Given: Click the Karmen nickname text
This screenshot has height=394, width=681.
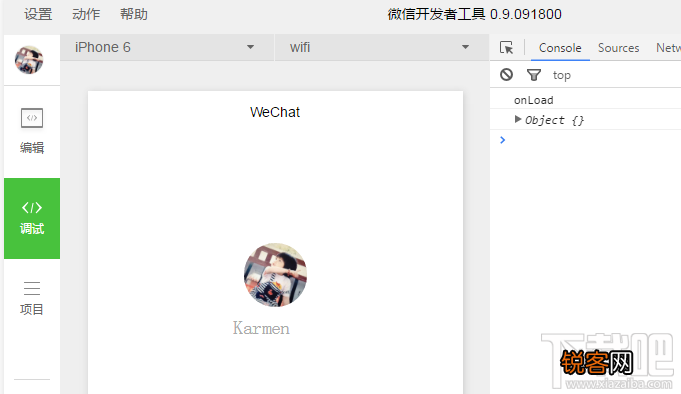Looking at the screenshot, I should coord(261,328).
